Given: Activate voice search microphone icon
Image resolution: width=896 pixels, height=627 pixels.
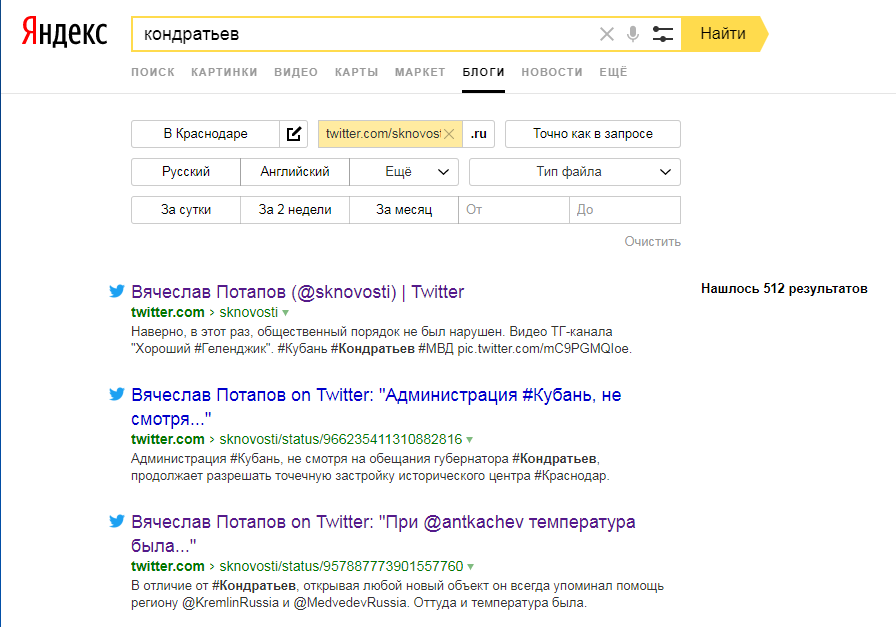Looking at the screenshot, I should pos(633,34).
